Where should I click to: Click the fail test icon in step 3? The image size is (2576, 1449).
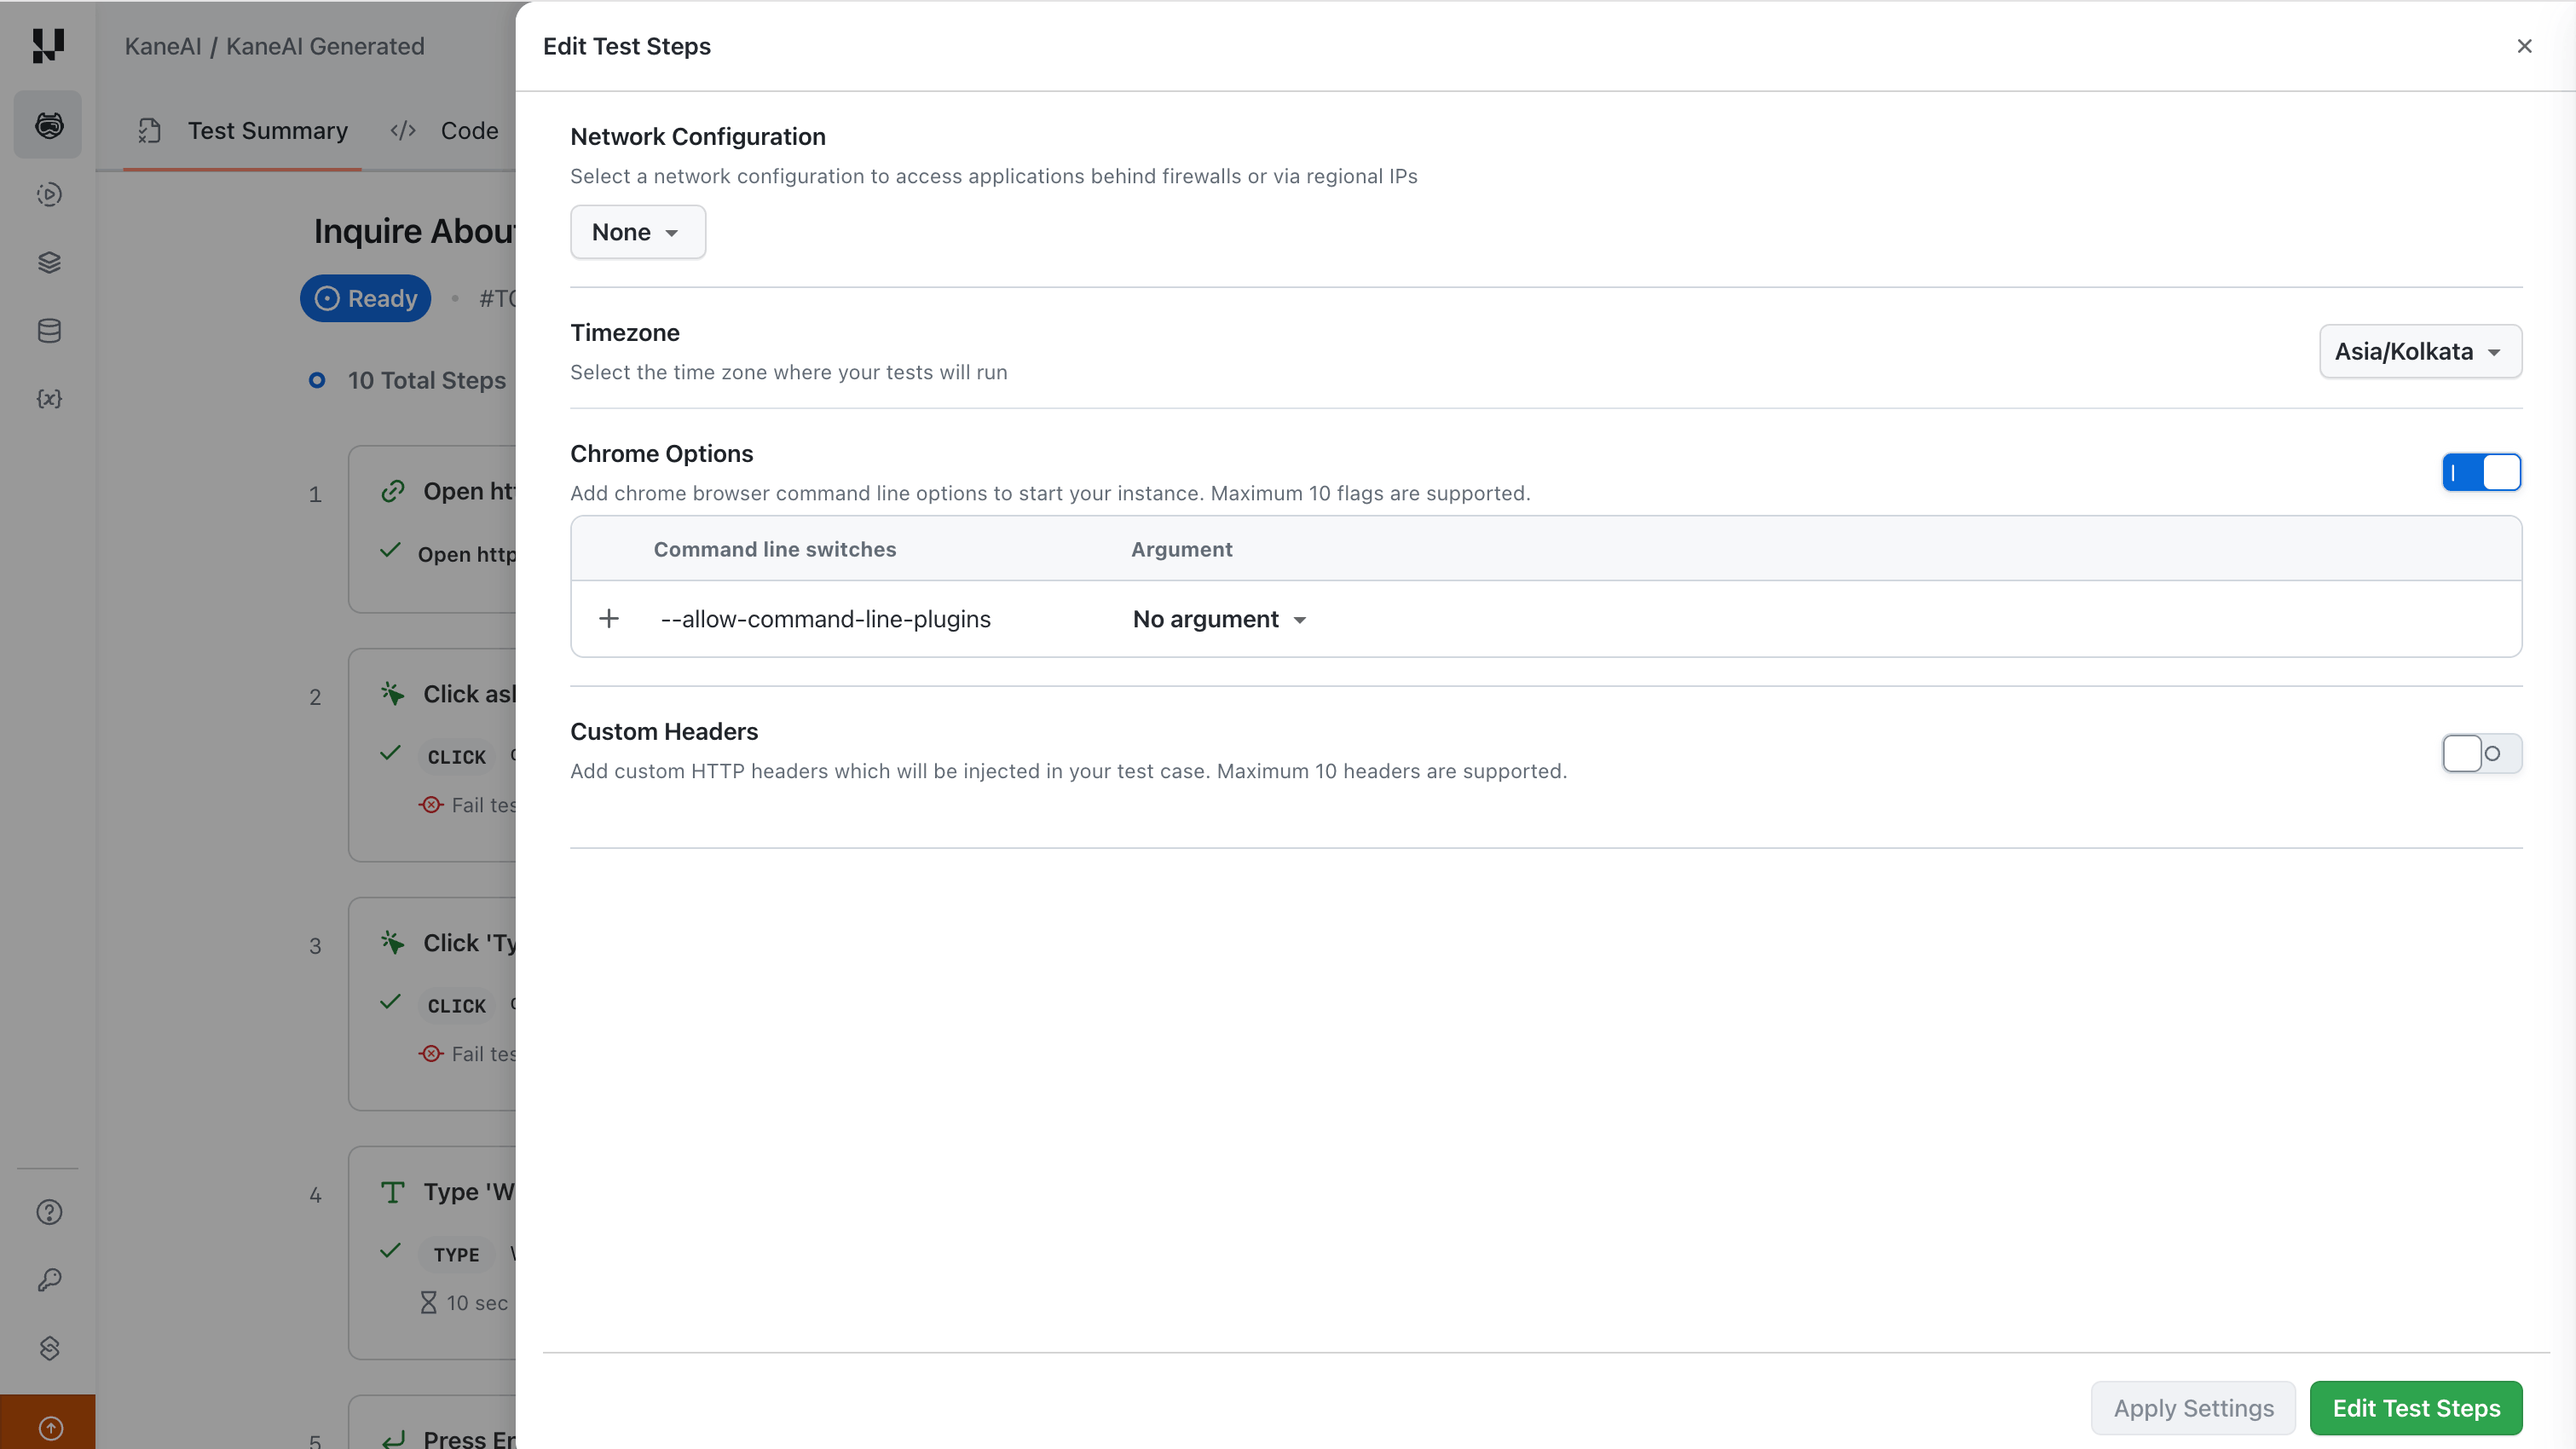431,1054
